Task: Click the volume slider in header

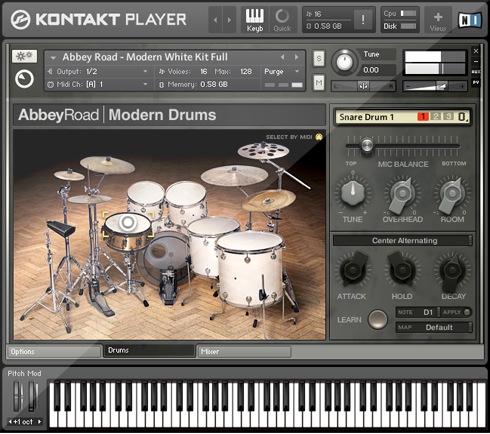Action: pos(435,86)
